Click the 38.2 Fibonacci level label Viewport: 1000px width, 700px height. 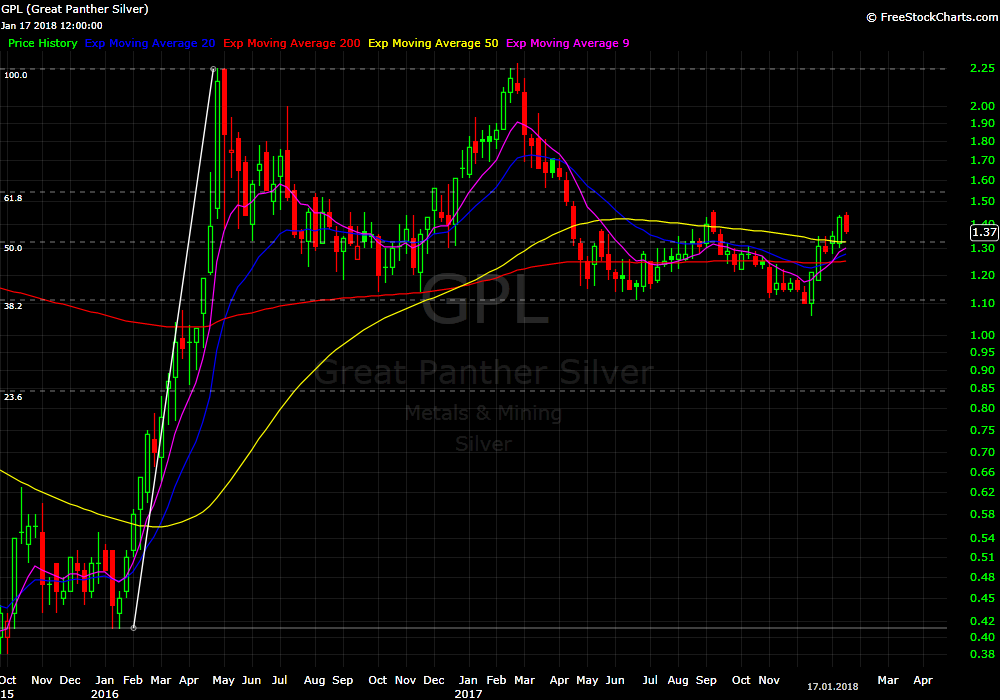13,306
